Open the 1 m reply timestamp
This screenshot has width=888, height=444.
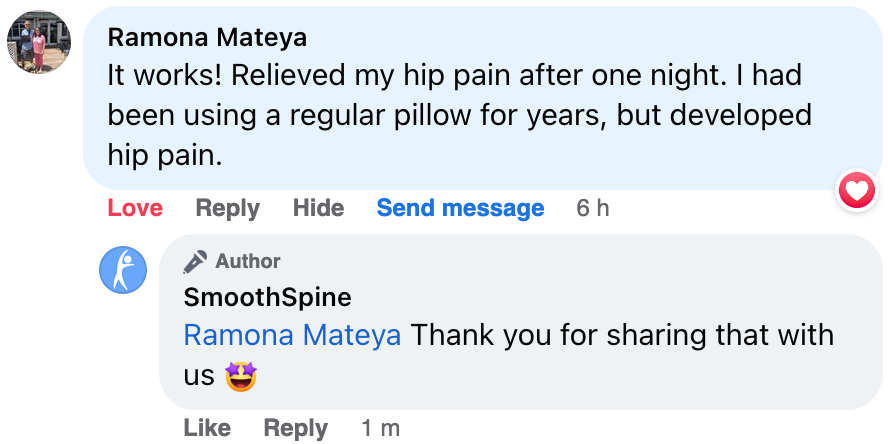380,428
